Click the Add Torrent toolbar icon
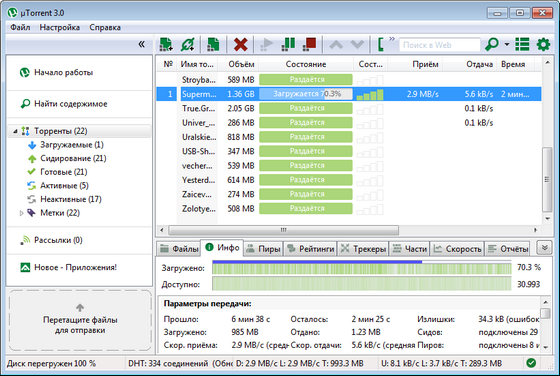 point(166,44)
